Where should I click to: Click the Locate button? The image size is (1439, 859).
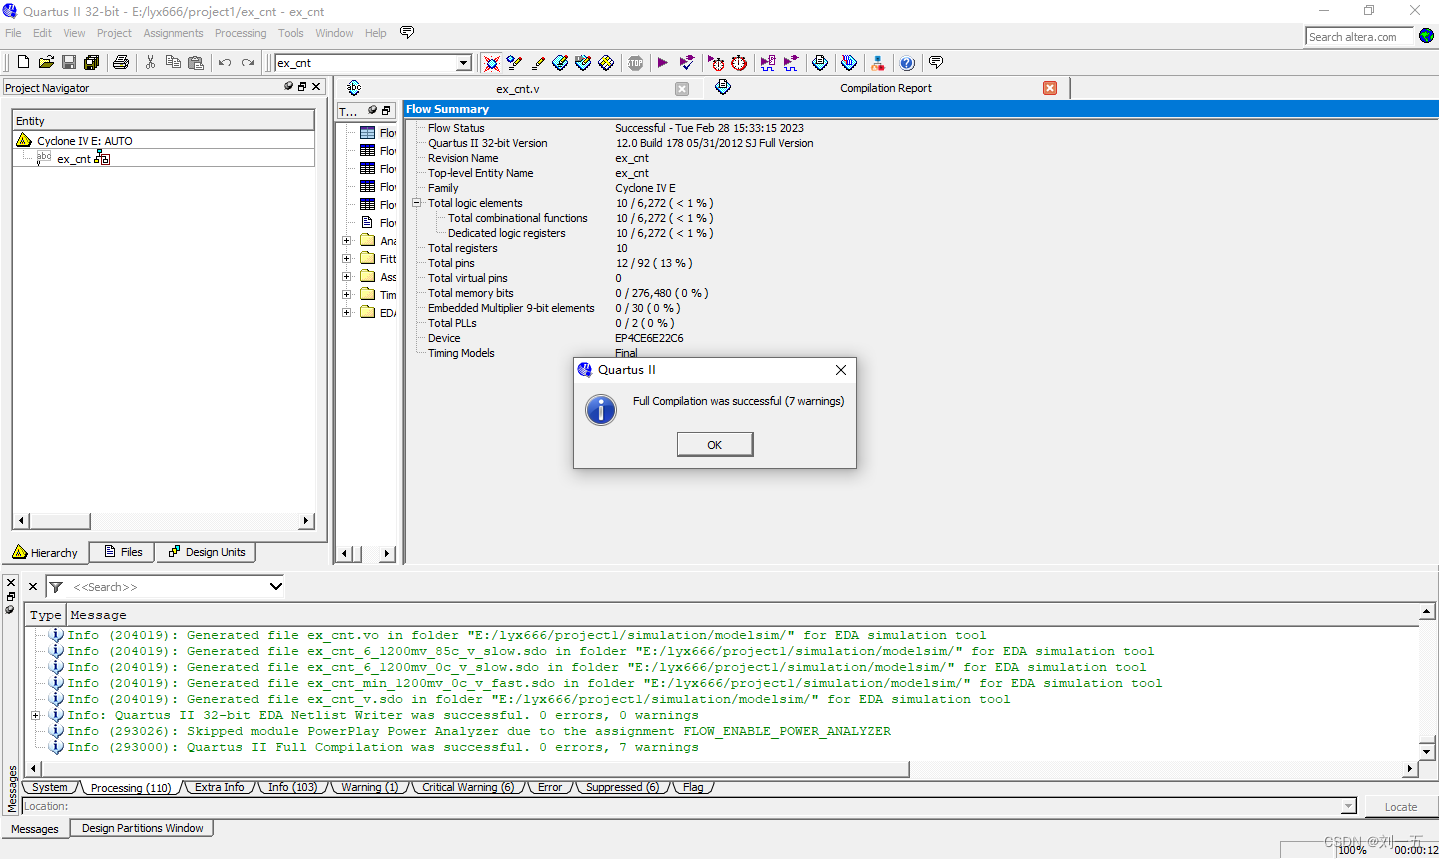1400,807
